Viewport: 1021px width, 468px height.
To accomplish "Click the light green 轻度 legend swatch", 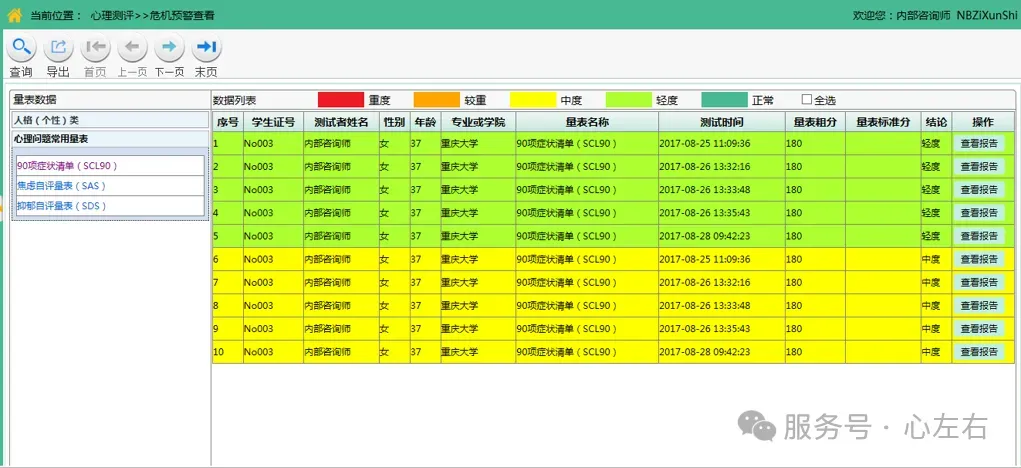I will (628, 100).
